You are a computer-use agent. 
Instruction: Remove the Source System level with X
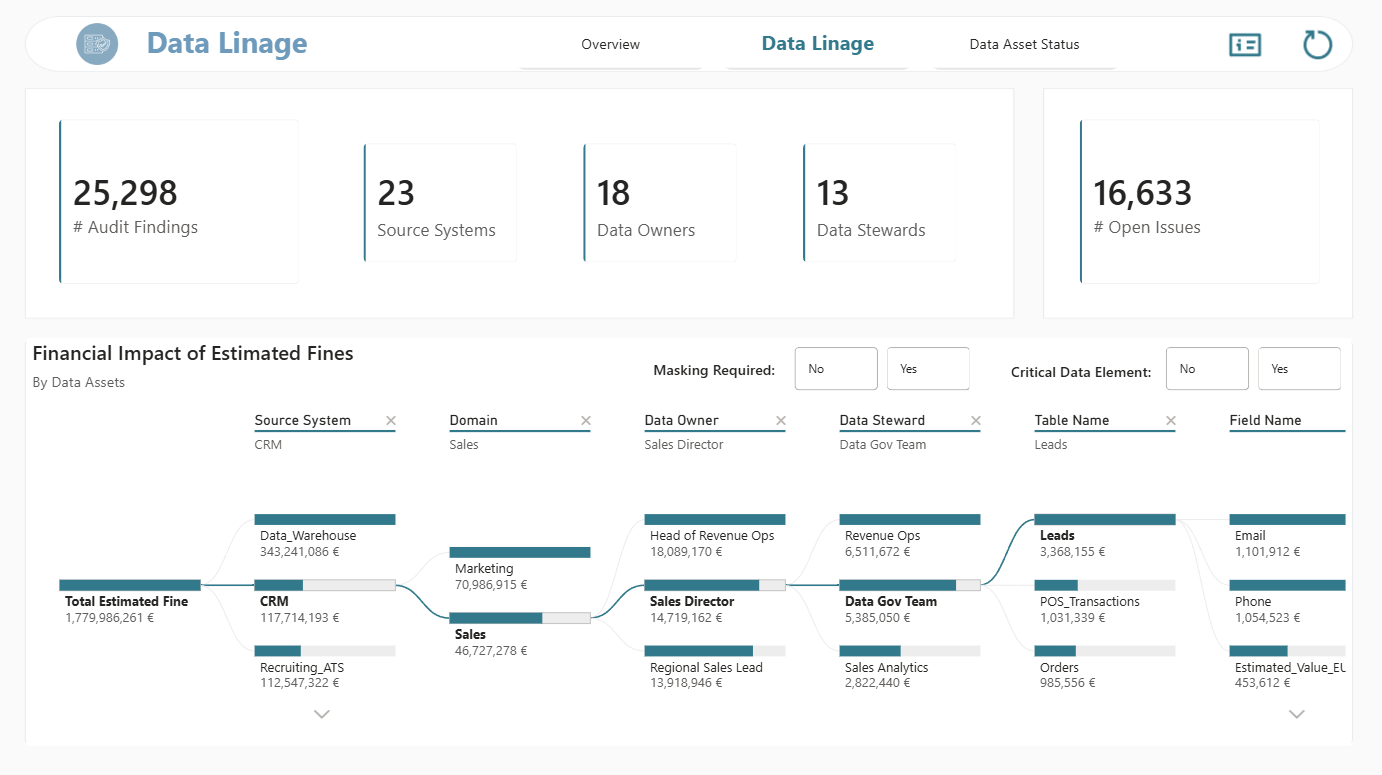coord(391,421)
